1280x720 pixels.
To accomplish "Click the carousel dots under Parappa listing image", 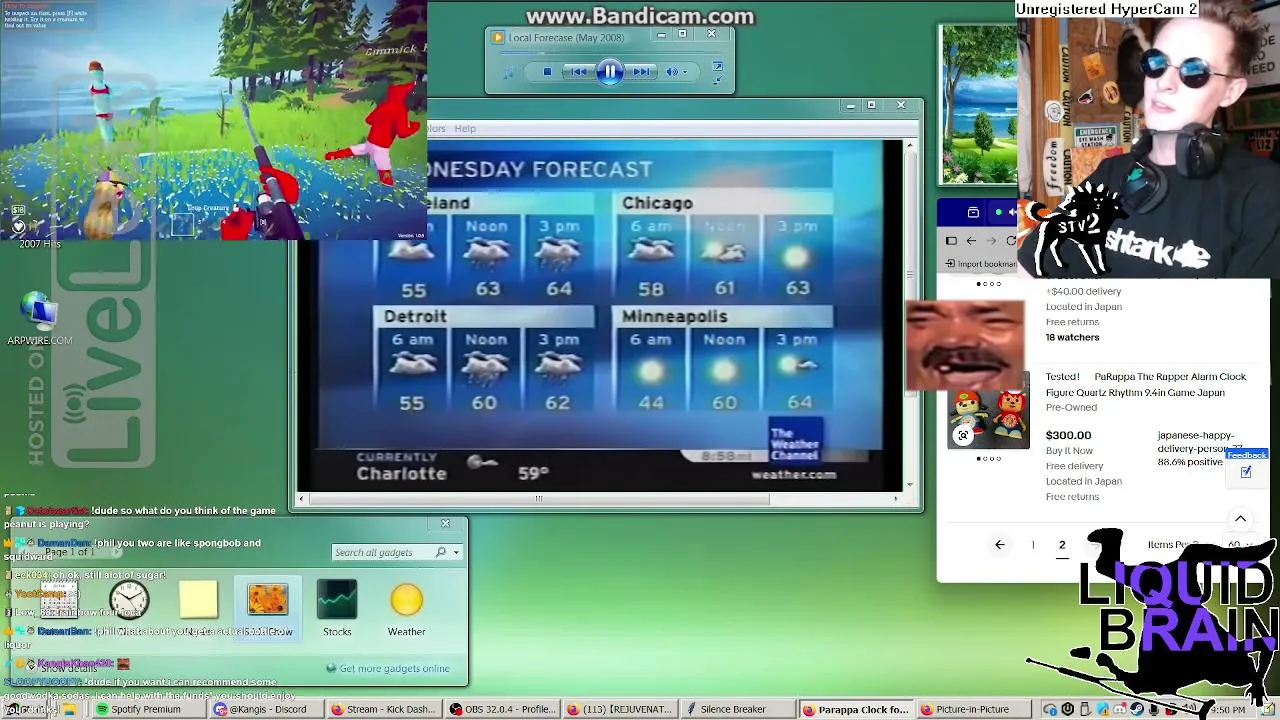I will pyautogui.click(x=989, y=459).
